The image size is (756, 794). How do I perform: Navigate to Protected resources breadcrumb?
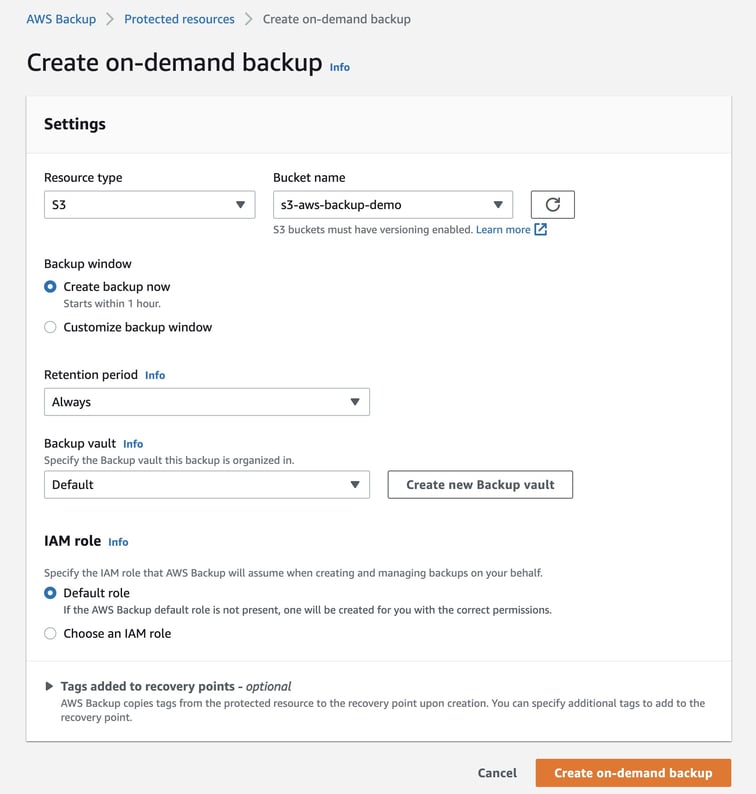coord(179,19)
